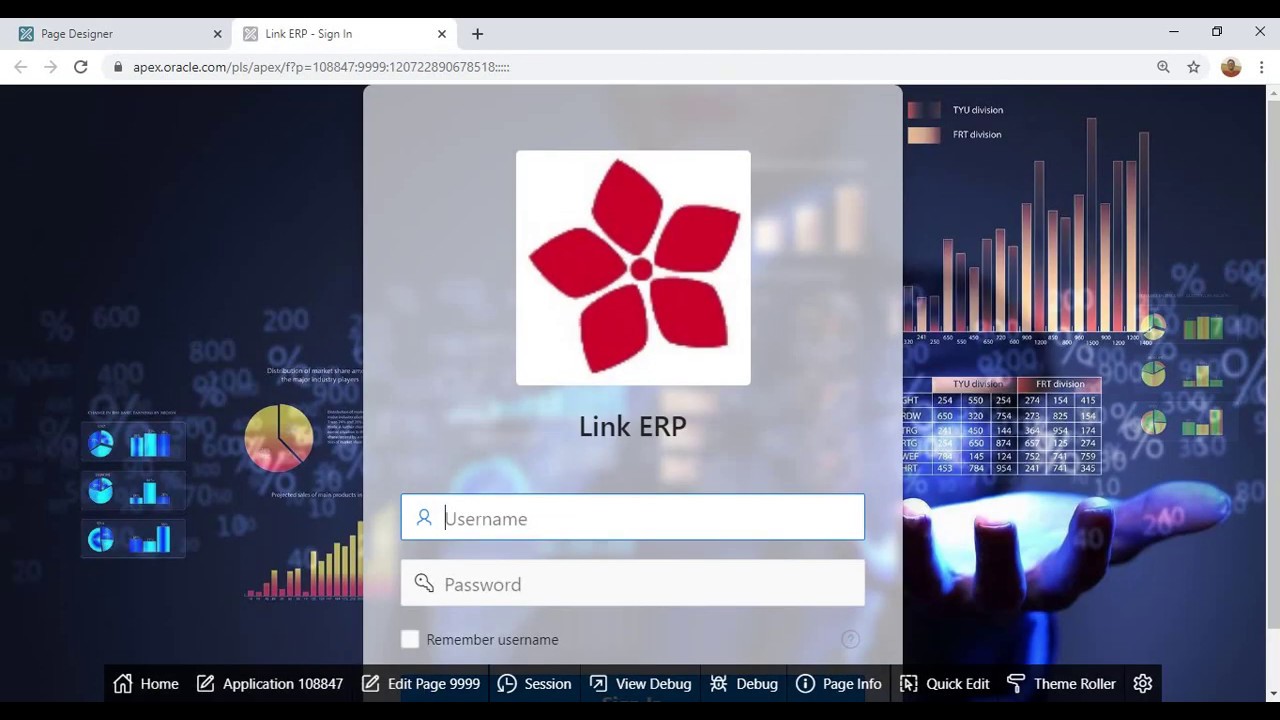Click the scrollbar down arrow

1273,694
